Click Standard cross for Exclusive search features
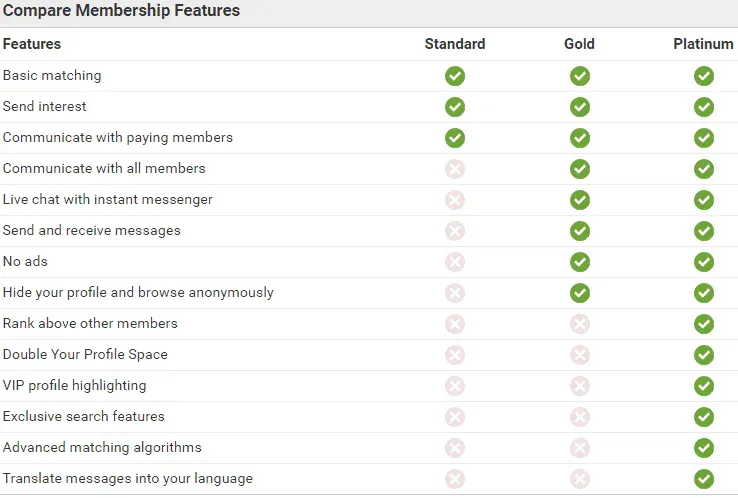The width and height of the screenshot is (738, 498). coord(455,417)
